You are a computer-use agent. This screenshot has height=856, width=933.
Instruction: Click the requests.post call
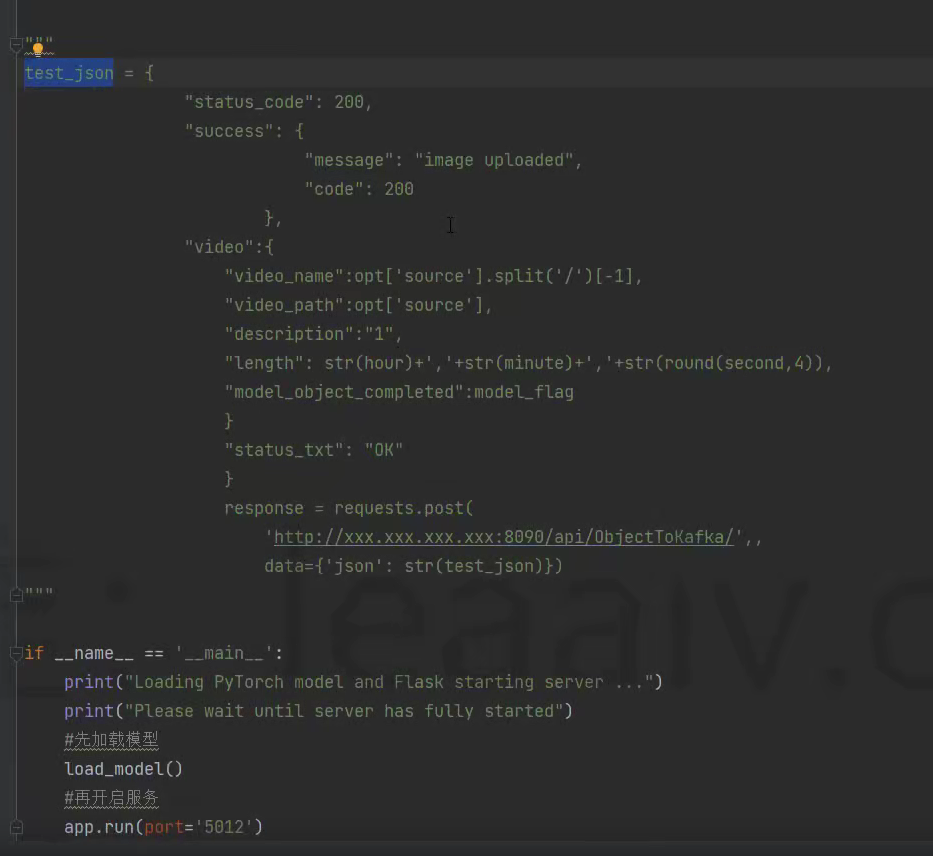[409, 508]
